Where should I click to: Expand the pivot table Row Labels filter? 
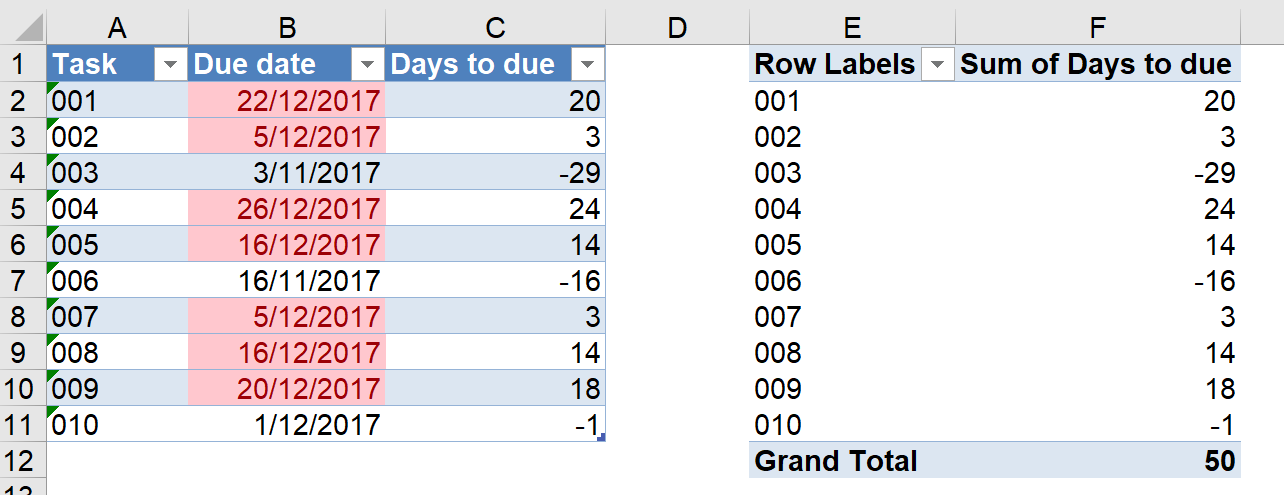pos(937,65)
